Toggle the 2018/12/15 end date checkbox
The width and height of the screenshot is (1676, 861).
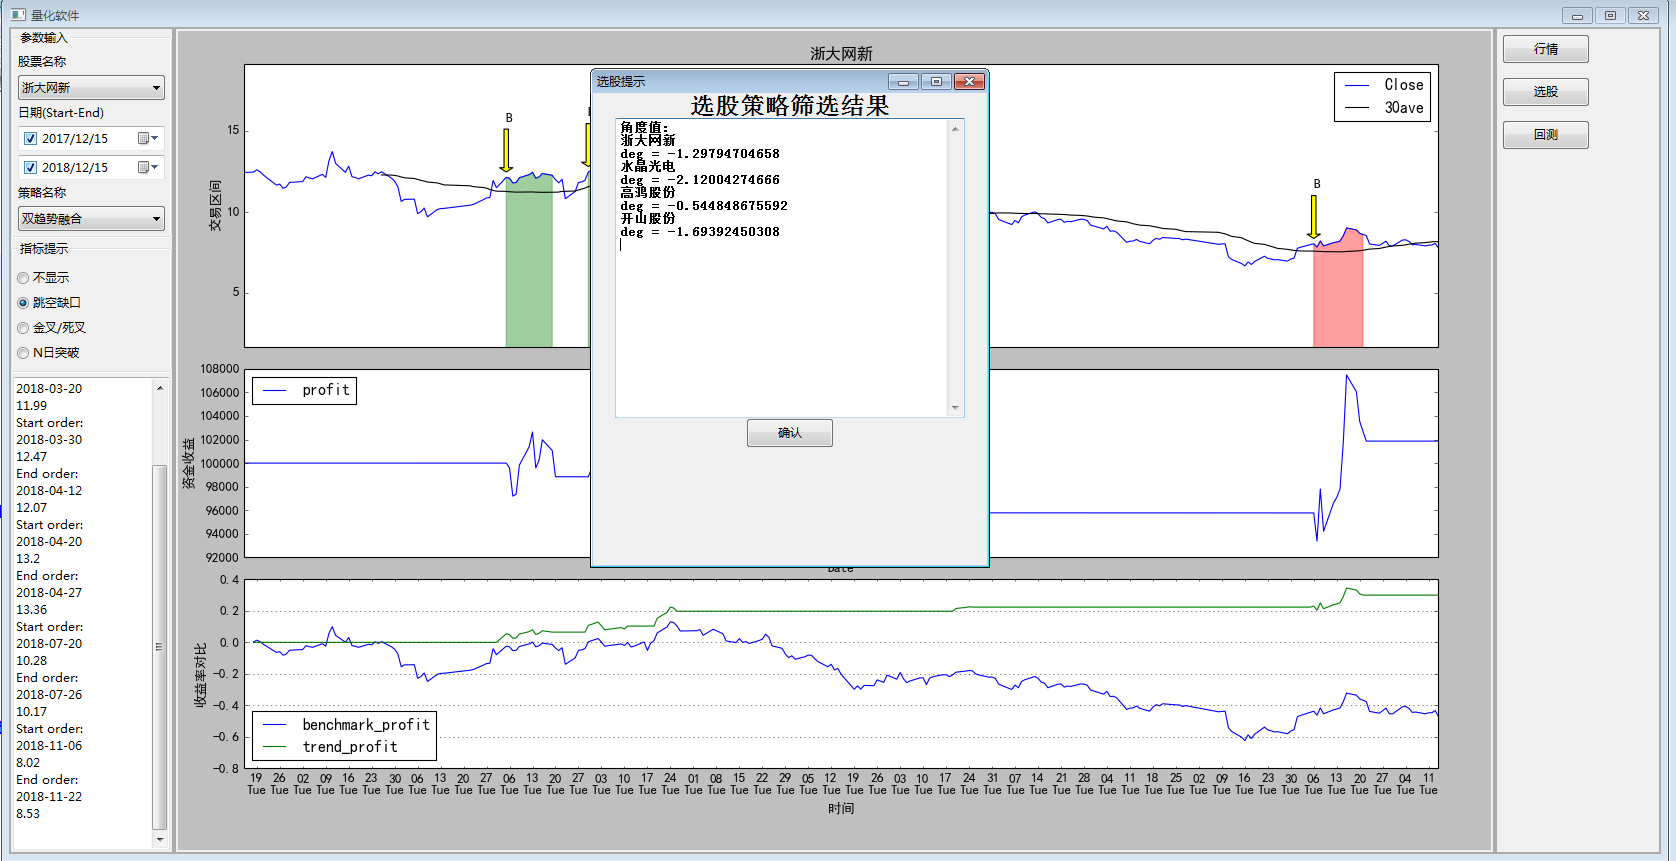[x=30, y=168]
